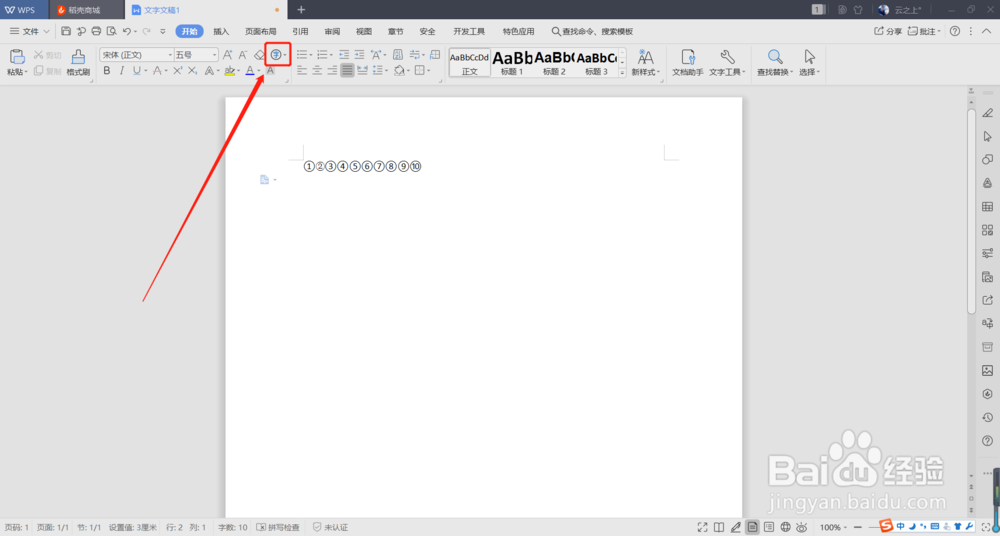Align text left
Viewport: 1000px width, 536px height.
click(x=302, y=70)
